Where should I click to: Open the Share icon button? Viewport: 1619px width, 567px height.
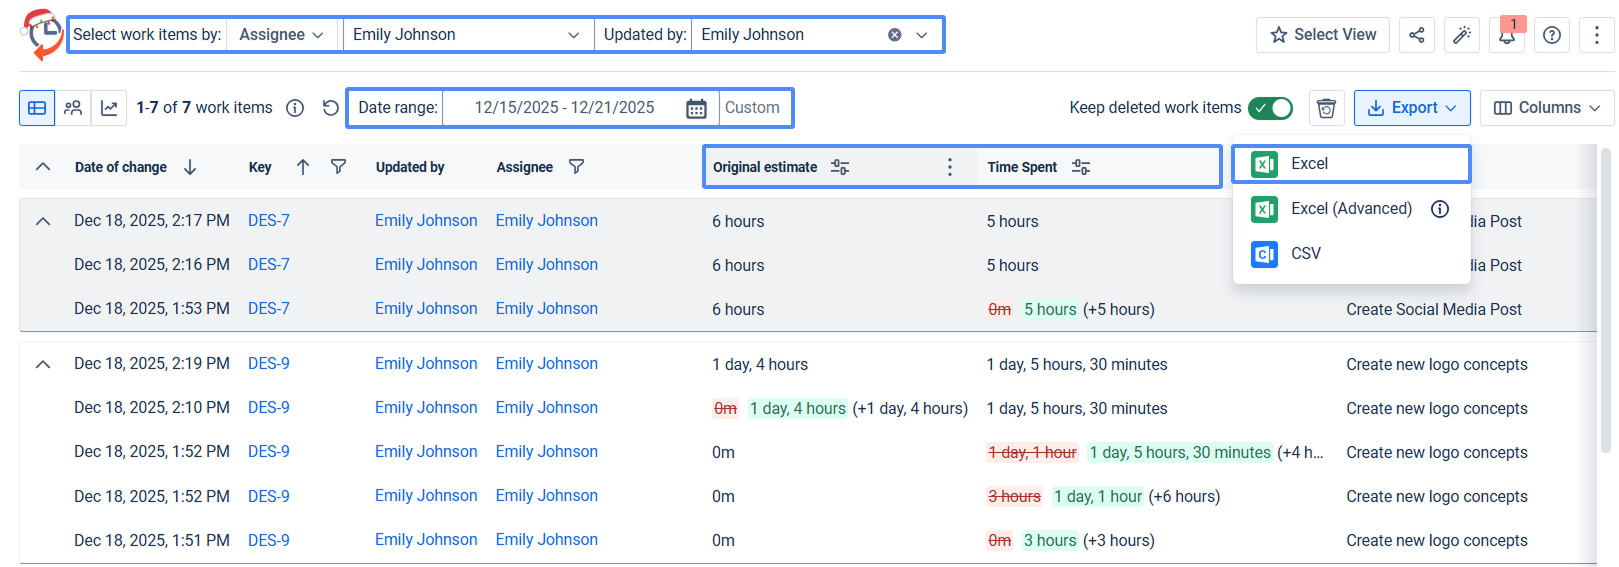pyautogui.click(x=1416, y=35)
